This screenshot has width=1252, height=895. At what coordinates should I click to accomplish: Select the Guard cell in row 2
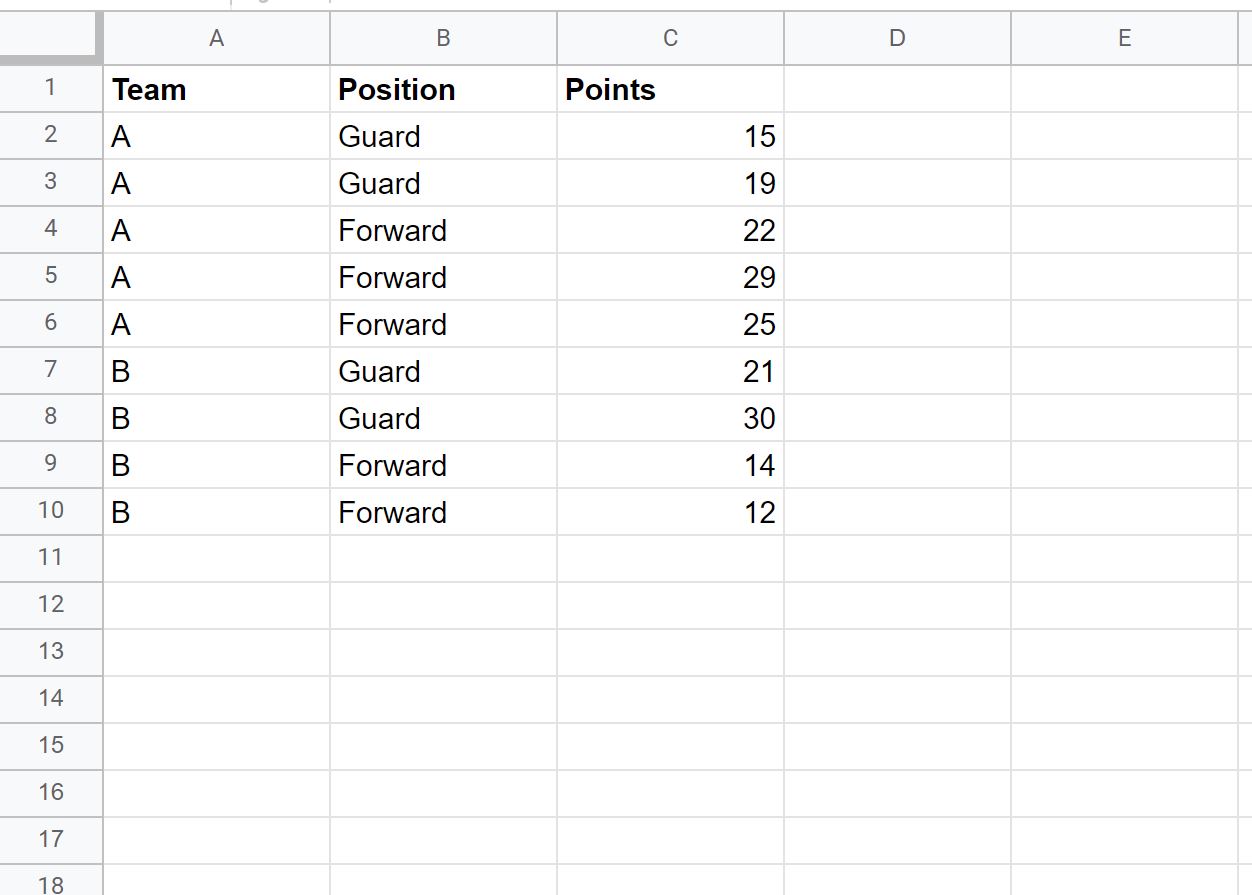point(443,136)
